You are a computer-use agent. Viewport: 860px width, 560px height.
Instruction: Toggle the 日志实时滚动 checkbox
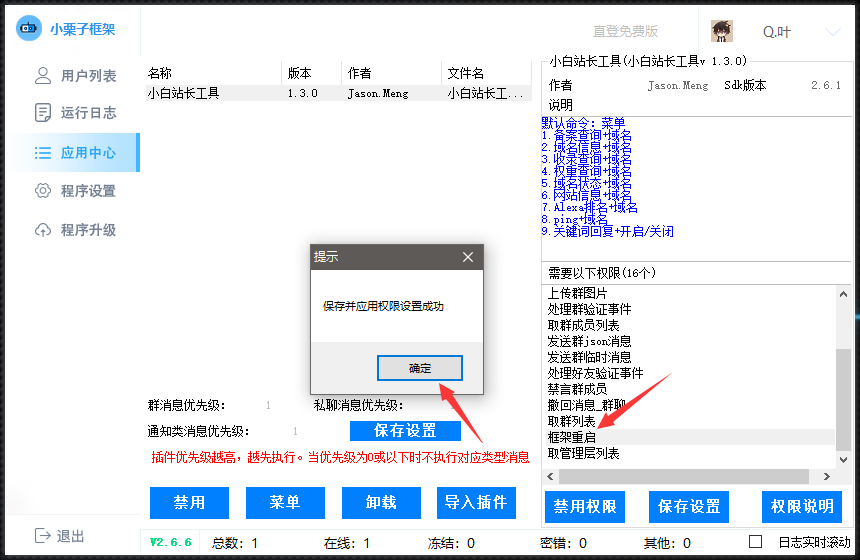(x=755, y=542)
